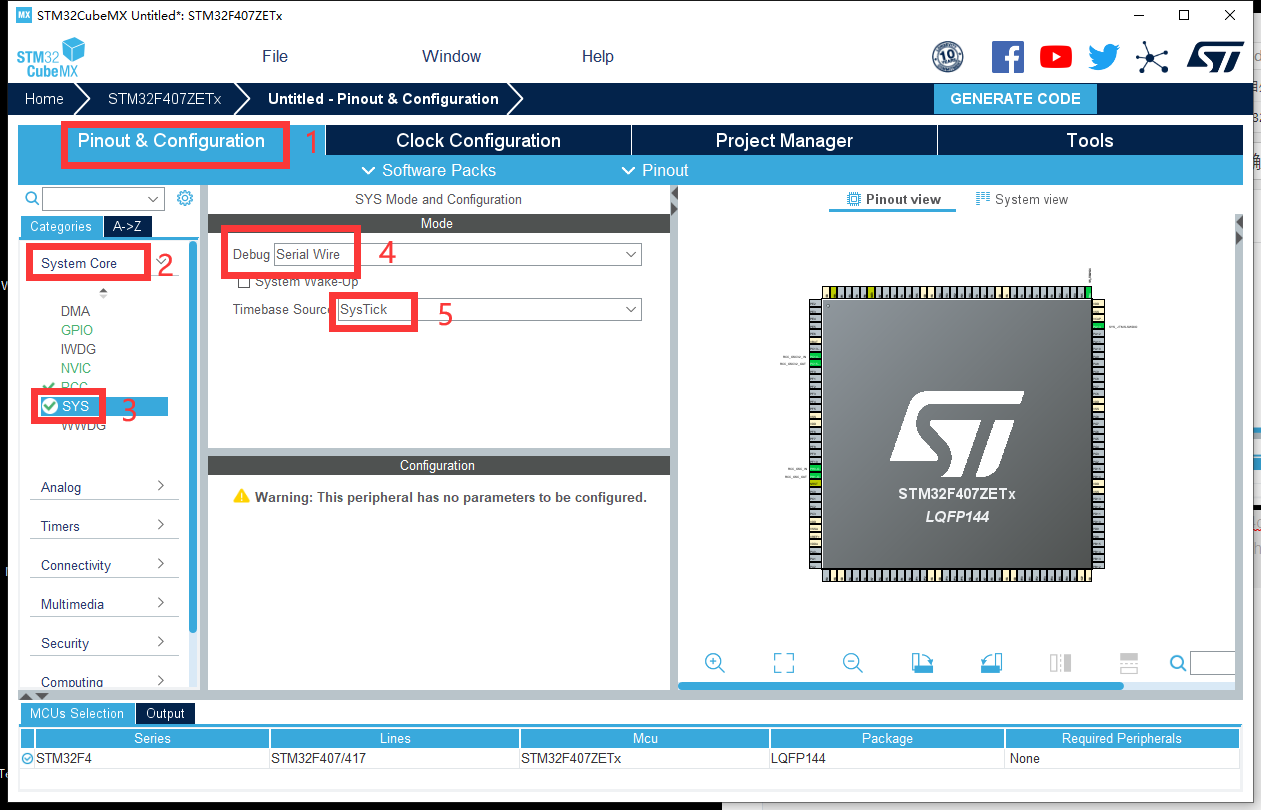The height and width of the screenshot is (810, 1261).
Task: Select DMA in System Core list
Action: 75,311
